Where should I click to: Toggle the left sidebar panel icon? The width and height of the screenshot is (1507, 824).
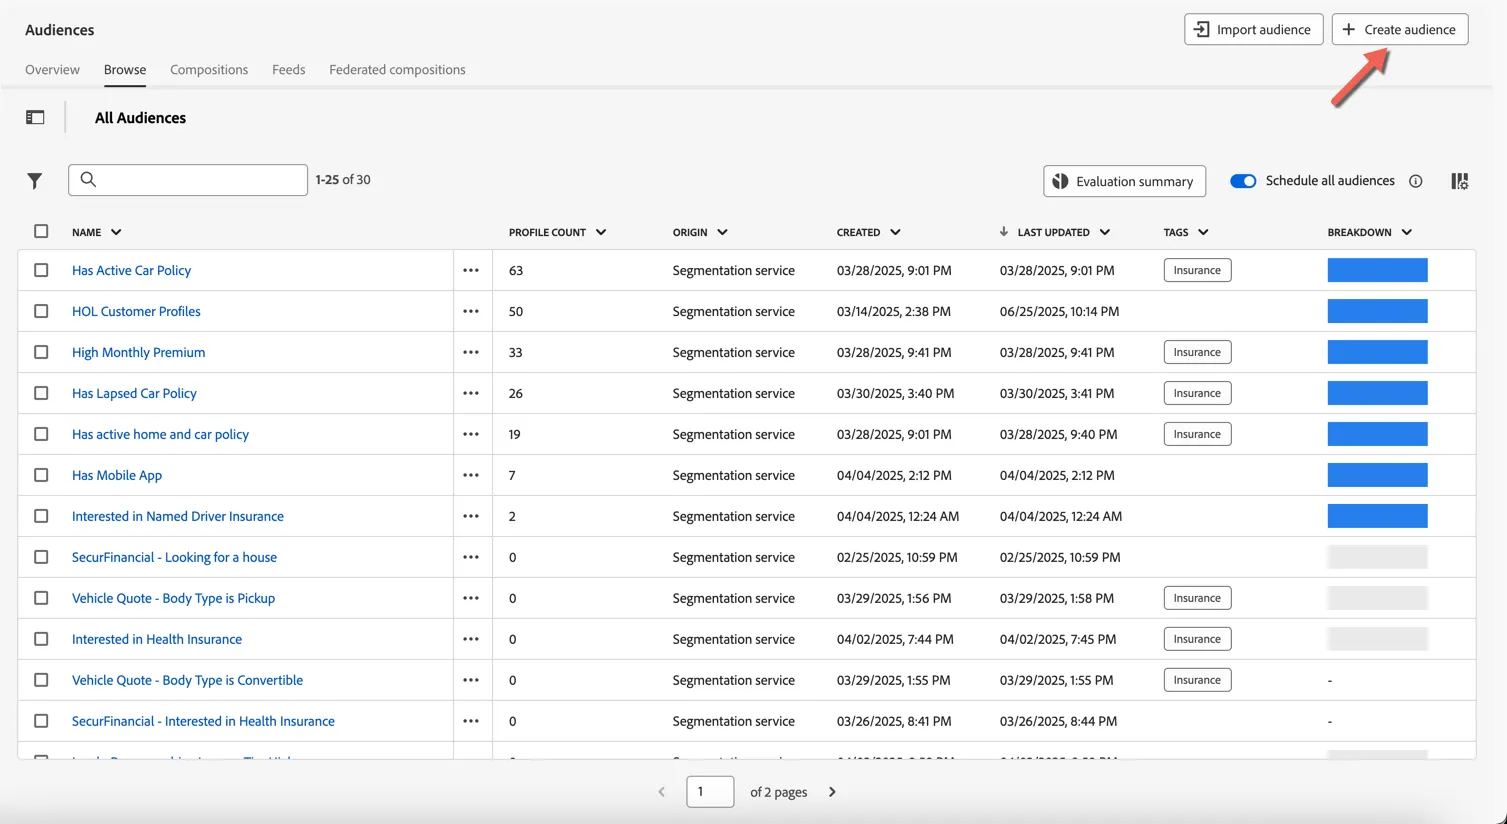click(35, 118)
